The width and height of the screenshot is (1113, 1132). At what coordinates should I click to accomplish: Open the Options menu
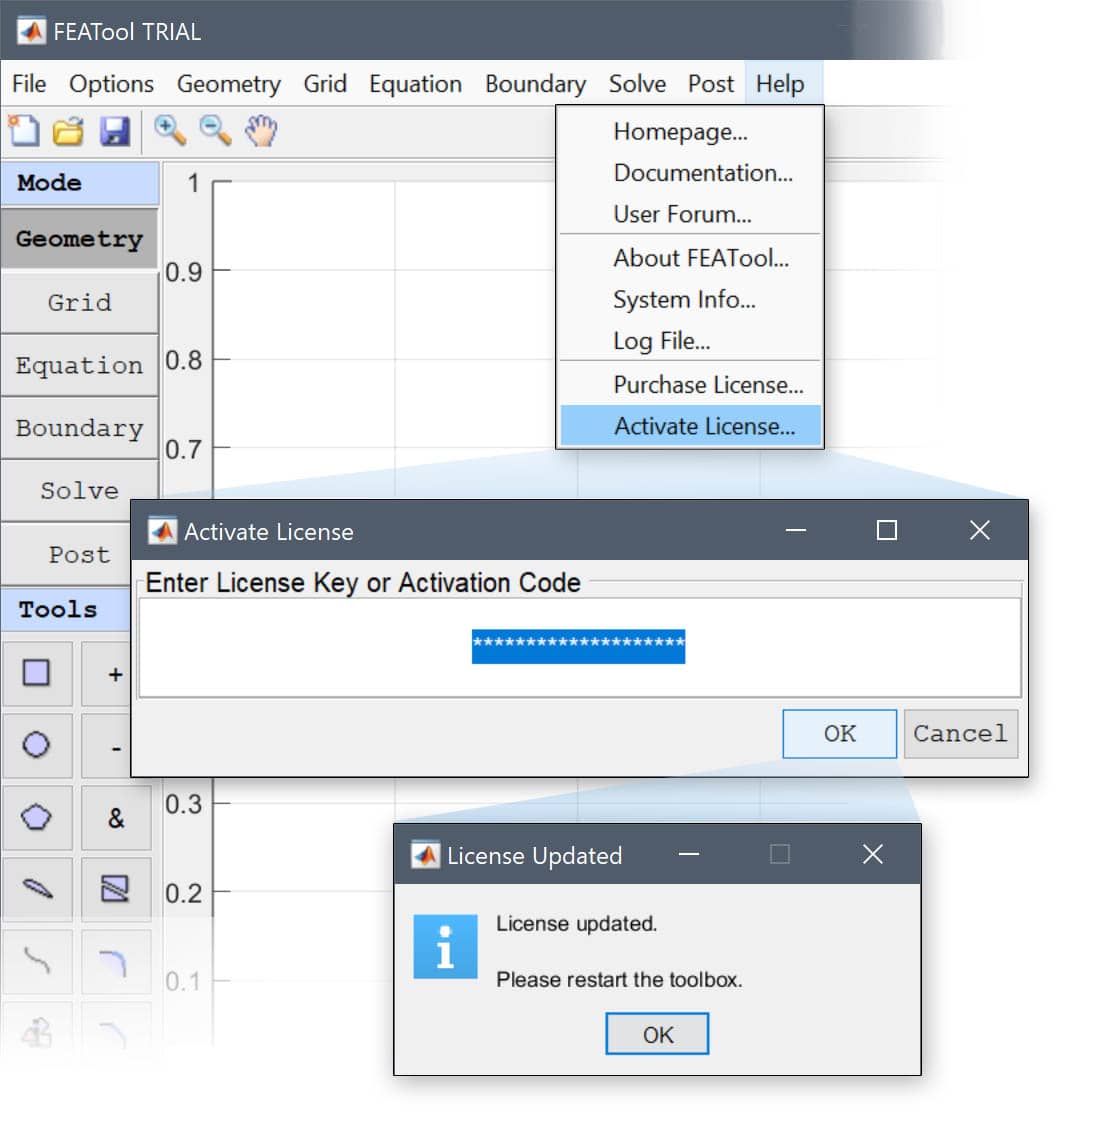(110, 84)
